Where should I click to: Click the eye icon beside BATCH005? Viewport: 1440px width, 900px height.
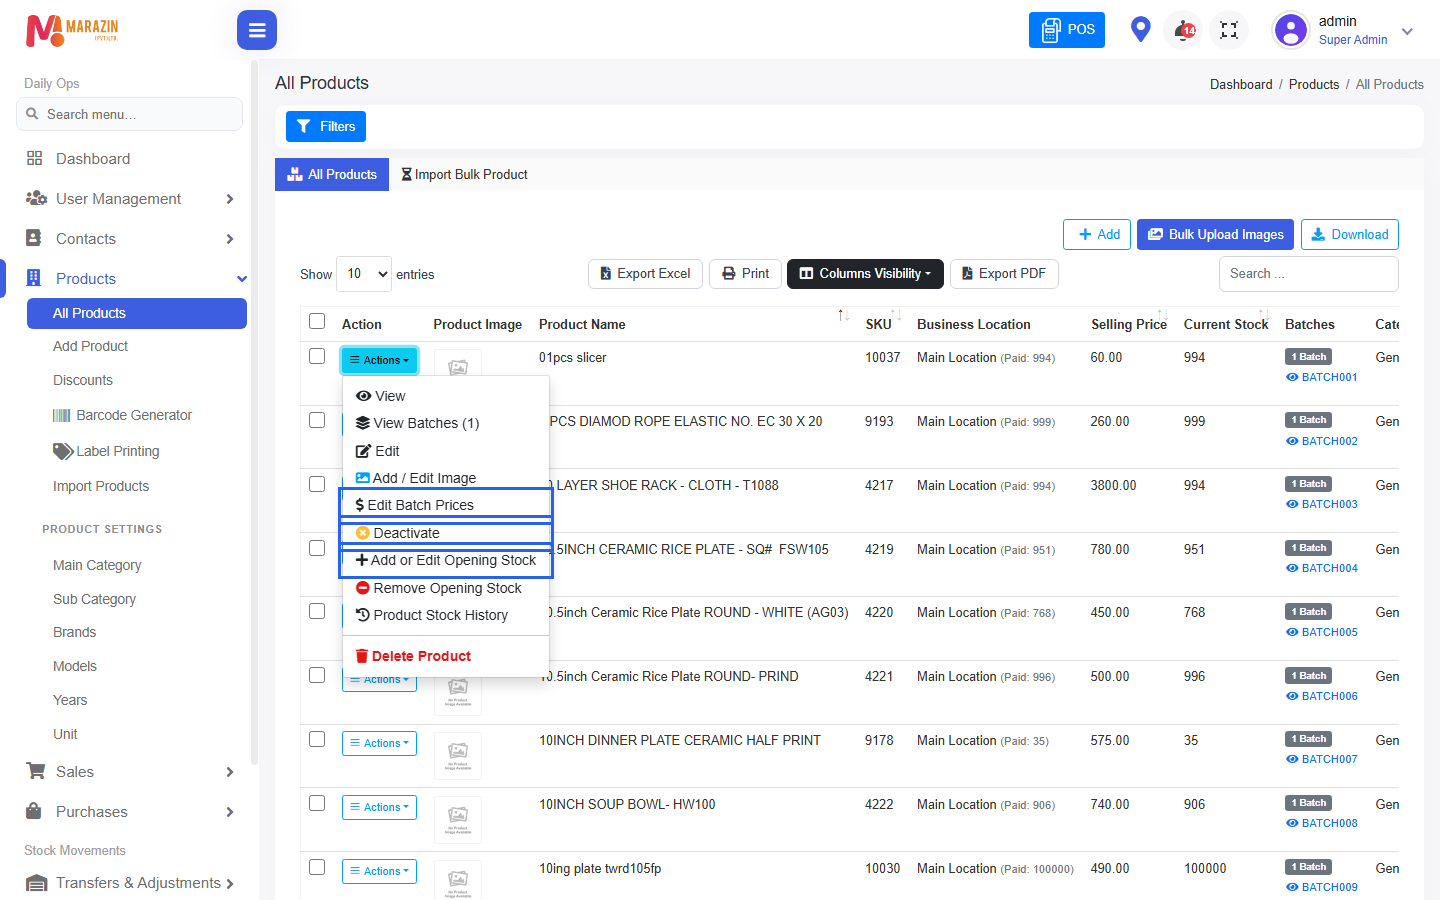1292,632
